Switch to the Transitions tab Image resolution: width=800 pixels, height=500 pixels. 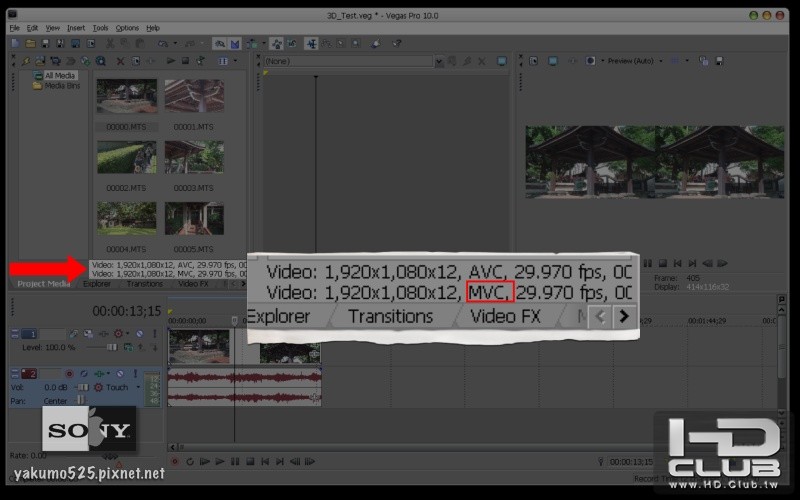tap(145, 284)
